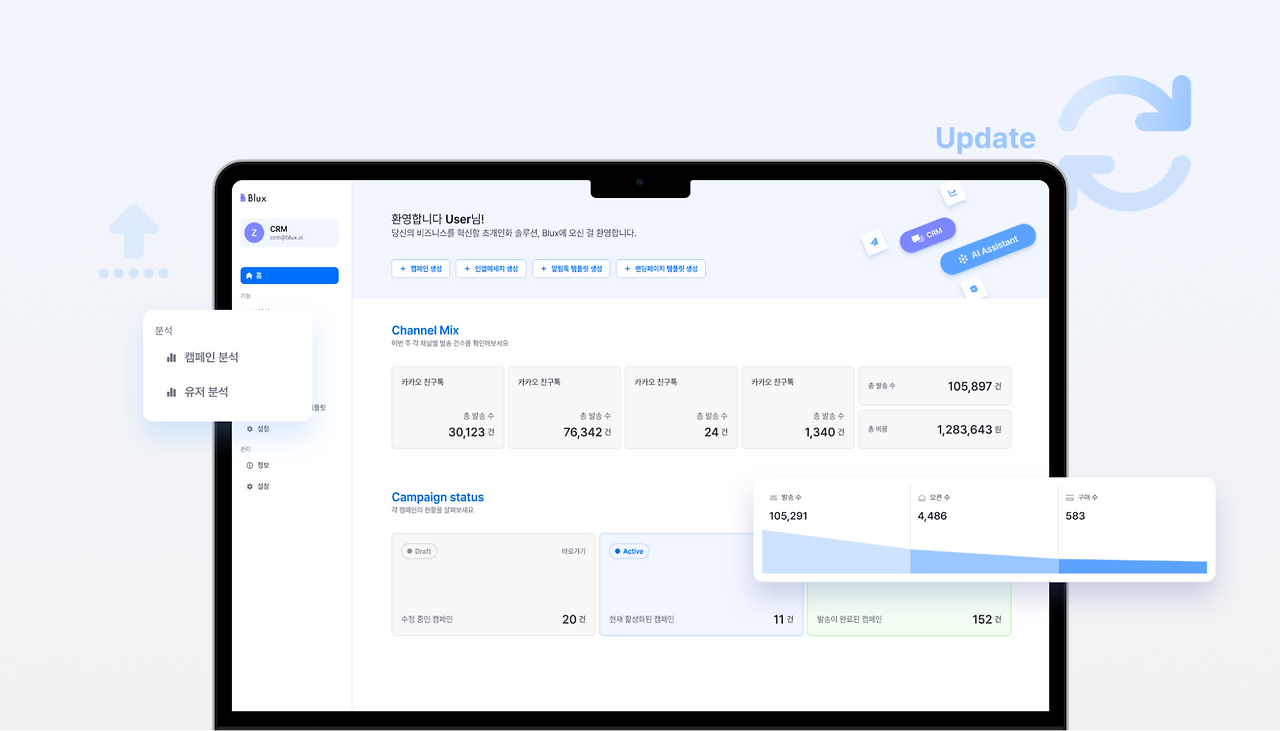Click the Channel Mix heading
The width and height of the screenshot is (1280, 731).
pos(425,330)
